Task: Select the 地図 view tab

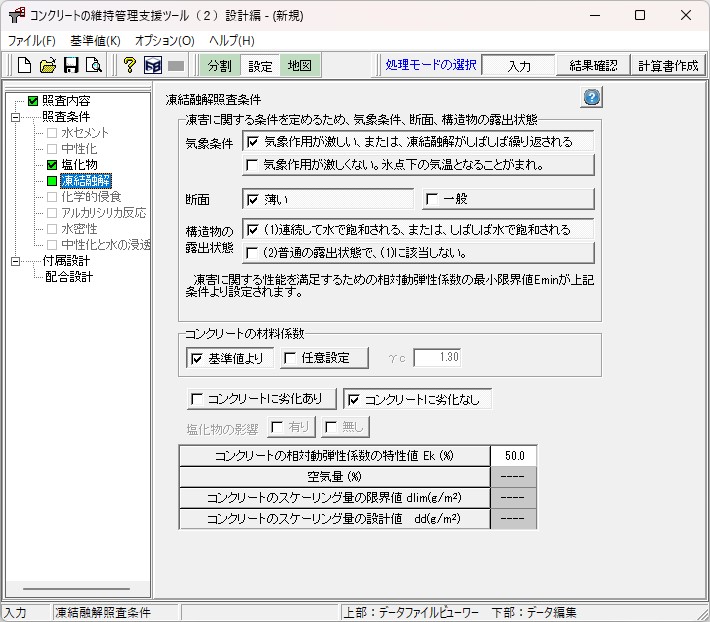Action: click(299, 66)
